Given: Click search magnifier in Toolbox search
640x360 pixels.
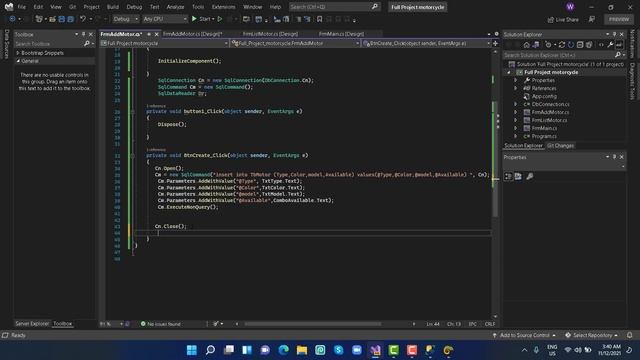Looking at the screenshot, I should click(87, 44).
